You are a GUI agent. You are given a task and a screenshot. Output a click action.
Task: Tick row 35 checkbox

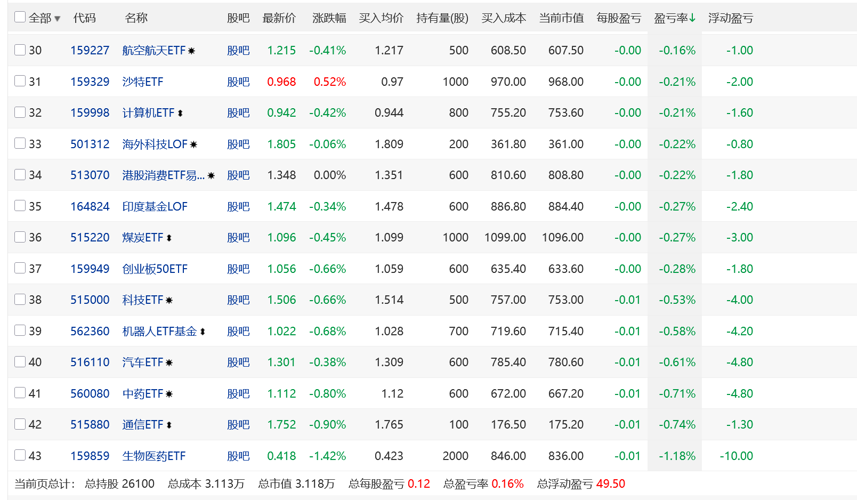[20, 205]
